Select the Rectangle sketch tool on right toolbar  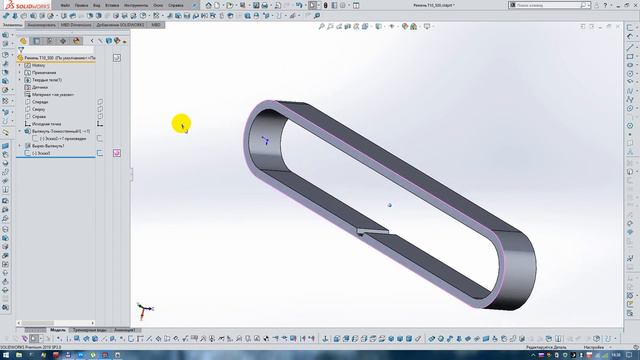pyautogui.click(x=630, y=56)
